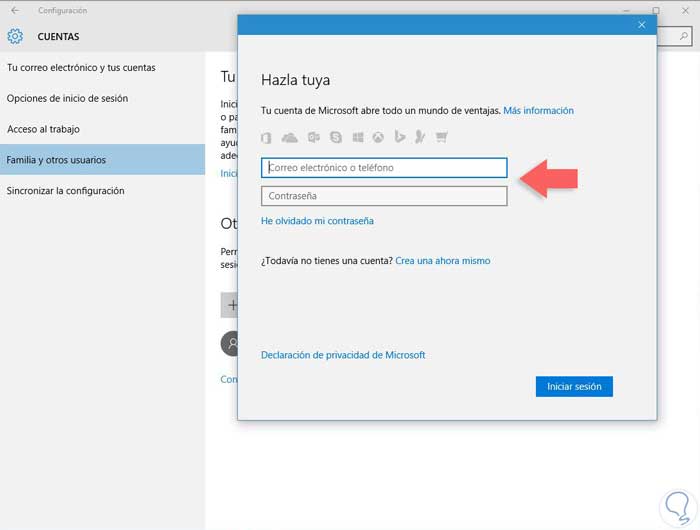700x530 pixels.
Task: Click the back arrow in Configuración
Action: (15, 10)
